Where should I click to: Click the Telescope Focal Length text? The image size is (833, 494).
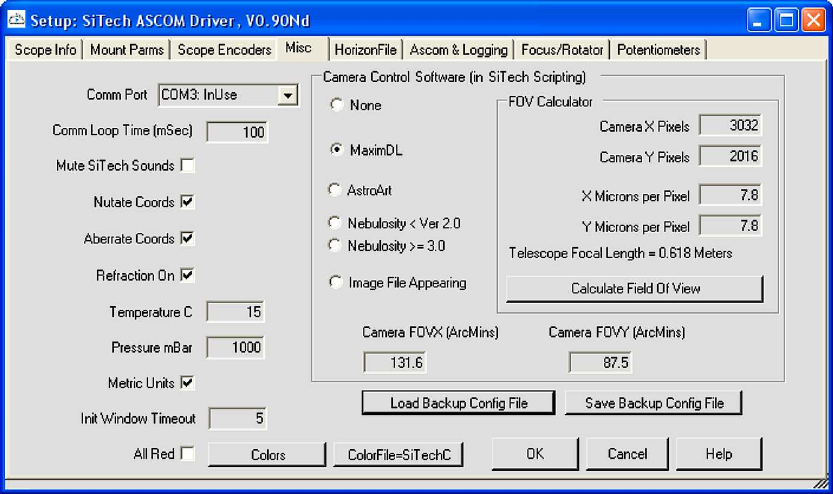[x=620, y=253]
